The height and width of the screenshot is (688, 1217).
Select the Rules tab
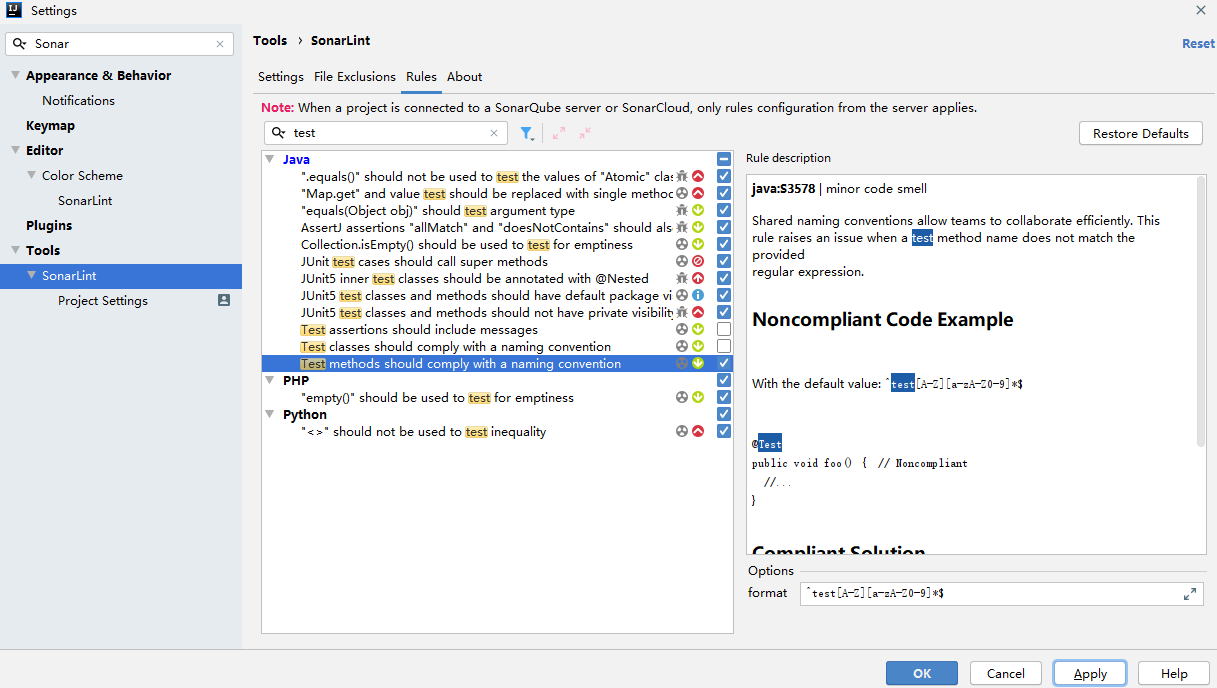421,77
